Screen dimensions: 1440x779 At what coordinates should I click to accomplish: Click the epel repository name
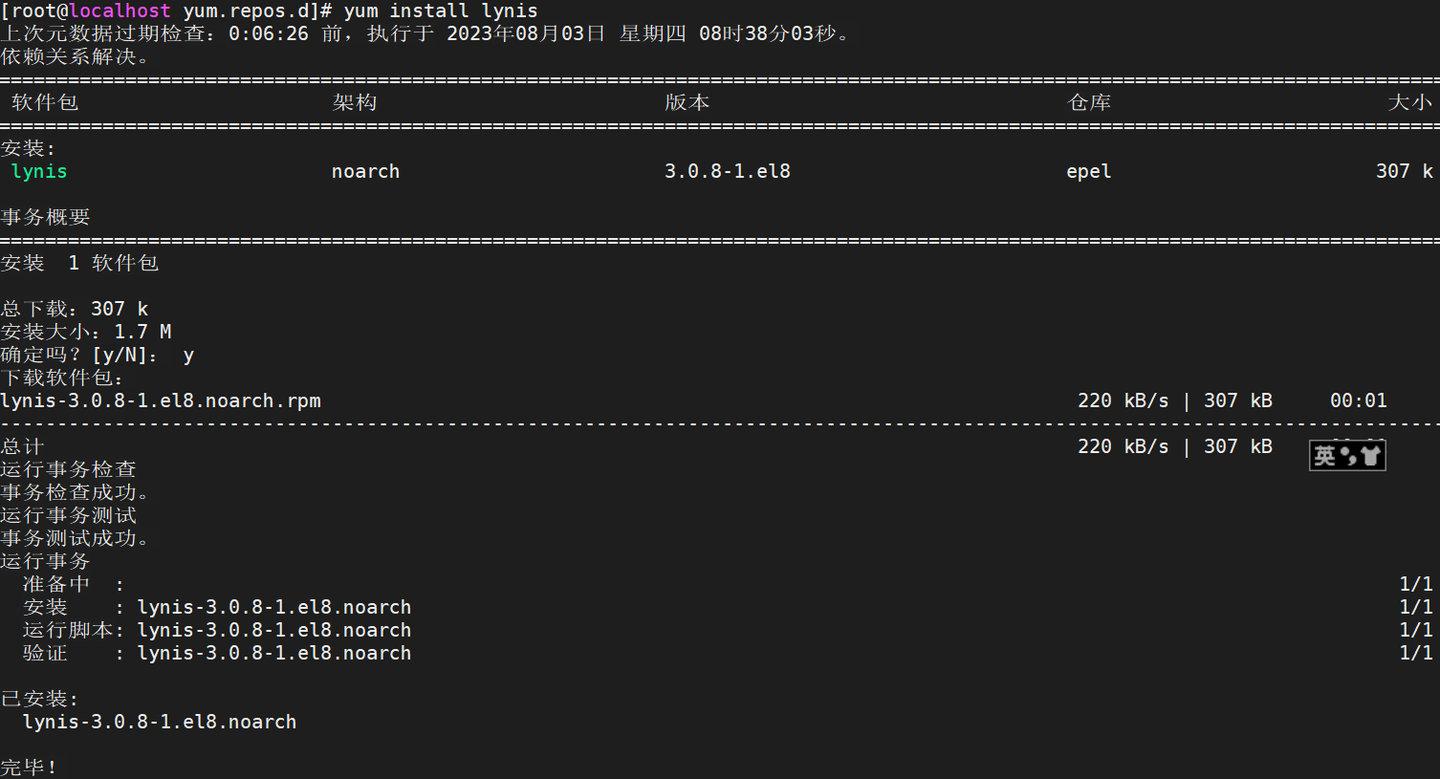pyautogui.click(x=1089, y=171)
